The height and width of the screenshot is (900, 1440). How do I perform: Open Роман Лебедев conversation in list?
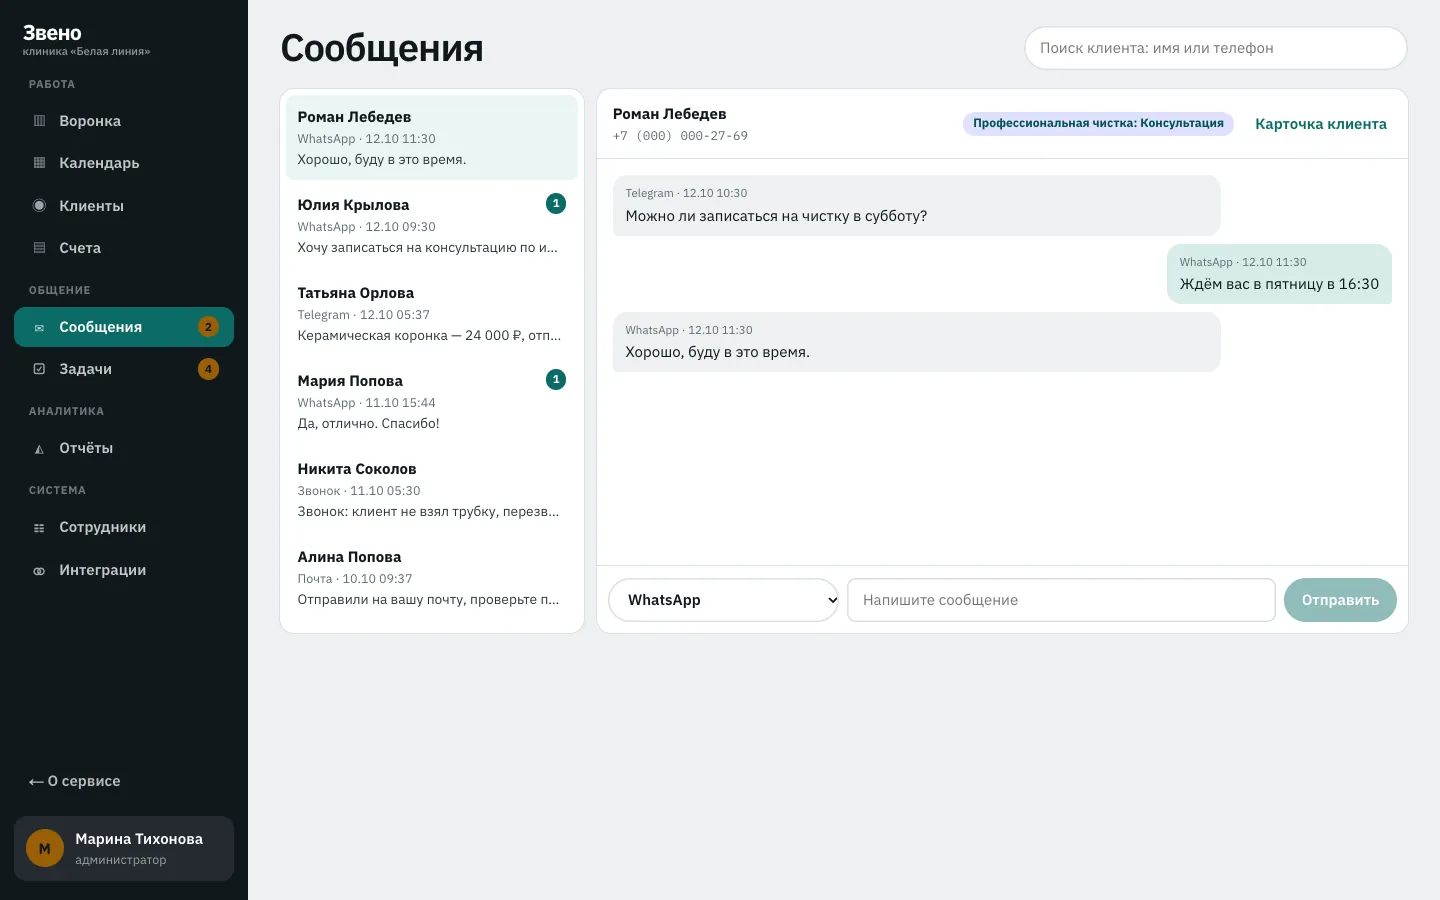click(432, 138)
